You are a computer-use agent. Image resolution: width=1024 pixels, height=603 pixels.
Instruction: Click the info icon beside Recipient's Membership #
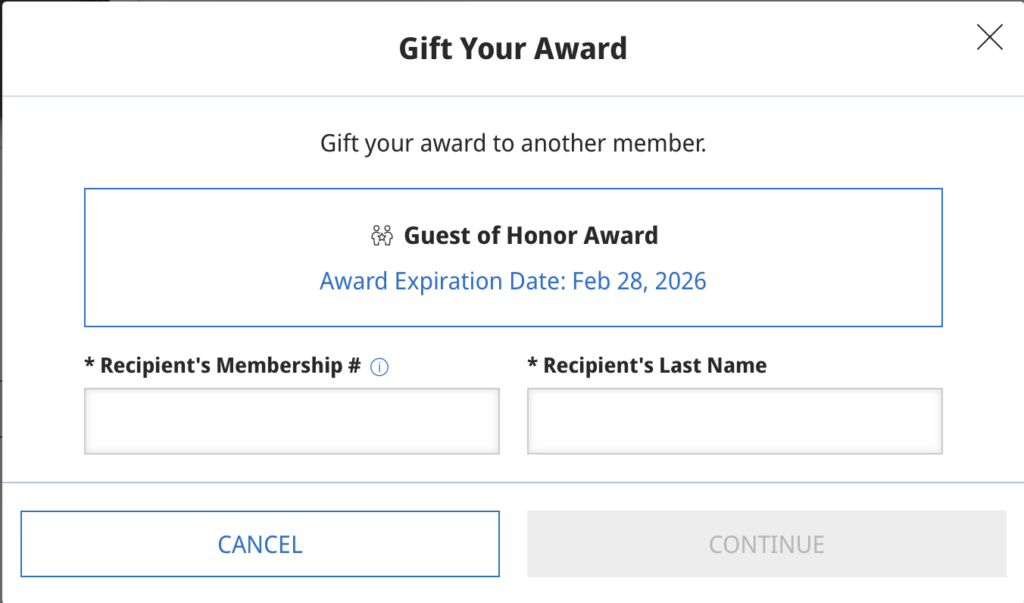(379, 367)
